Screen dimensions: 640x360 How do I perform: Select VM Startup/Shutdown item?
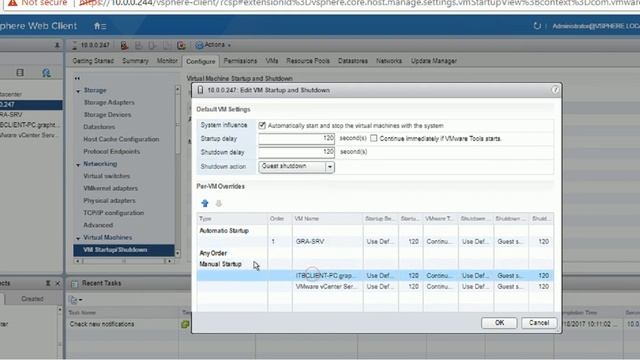click(124, 250)
